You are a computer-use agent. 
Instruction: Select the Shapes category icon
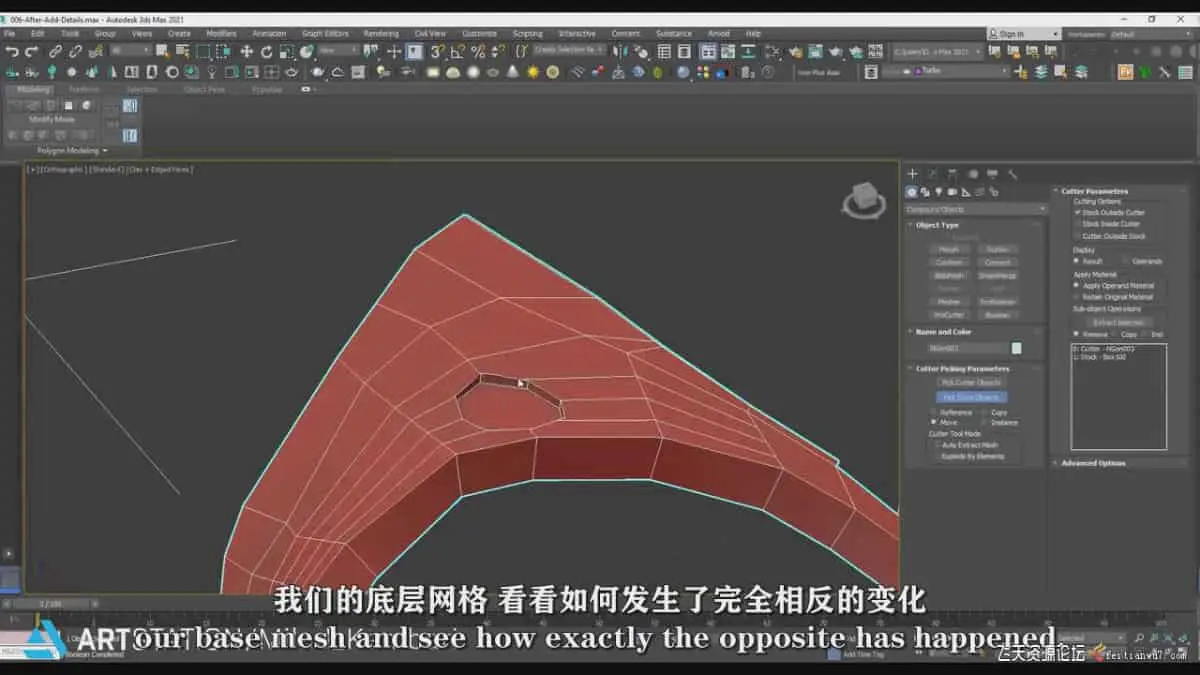pos(925,192)
